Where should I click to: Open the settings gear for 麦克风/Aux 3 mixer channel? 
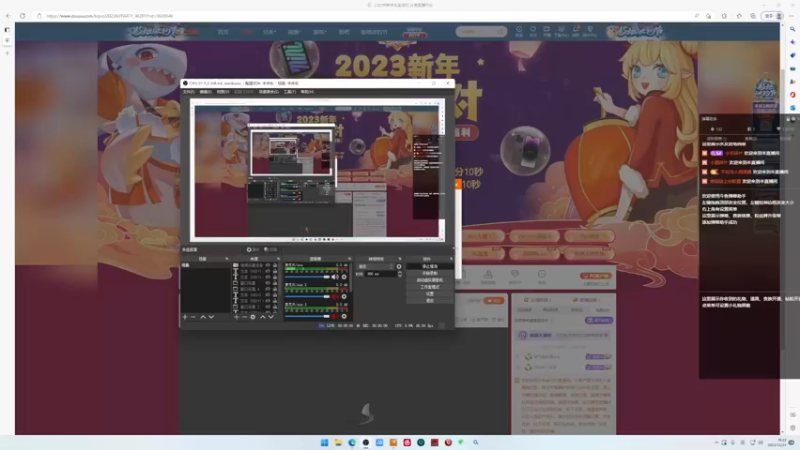(344, 316)
